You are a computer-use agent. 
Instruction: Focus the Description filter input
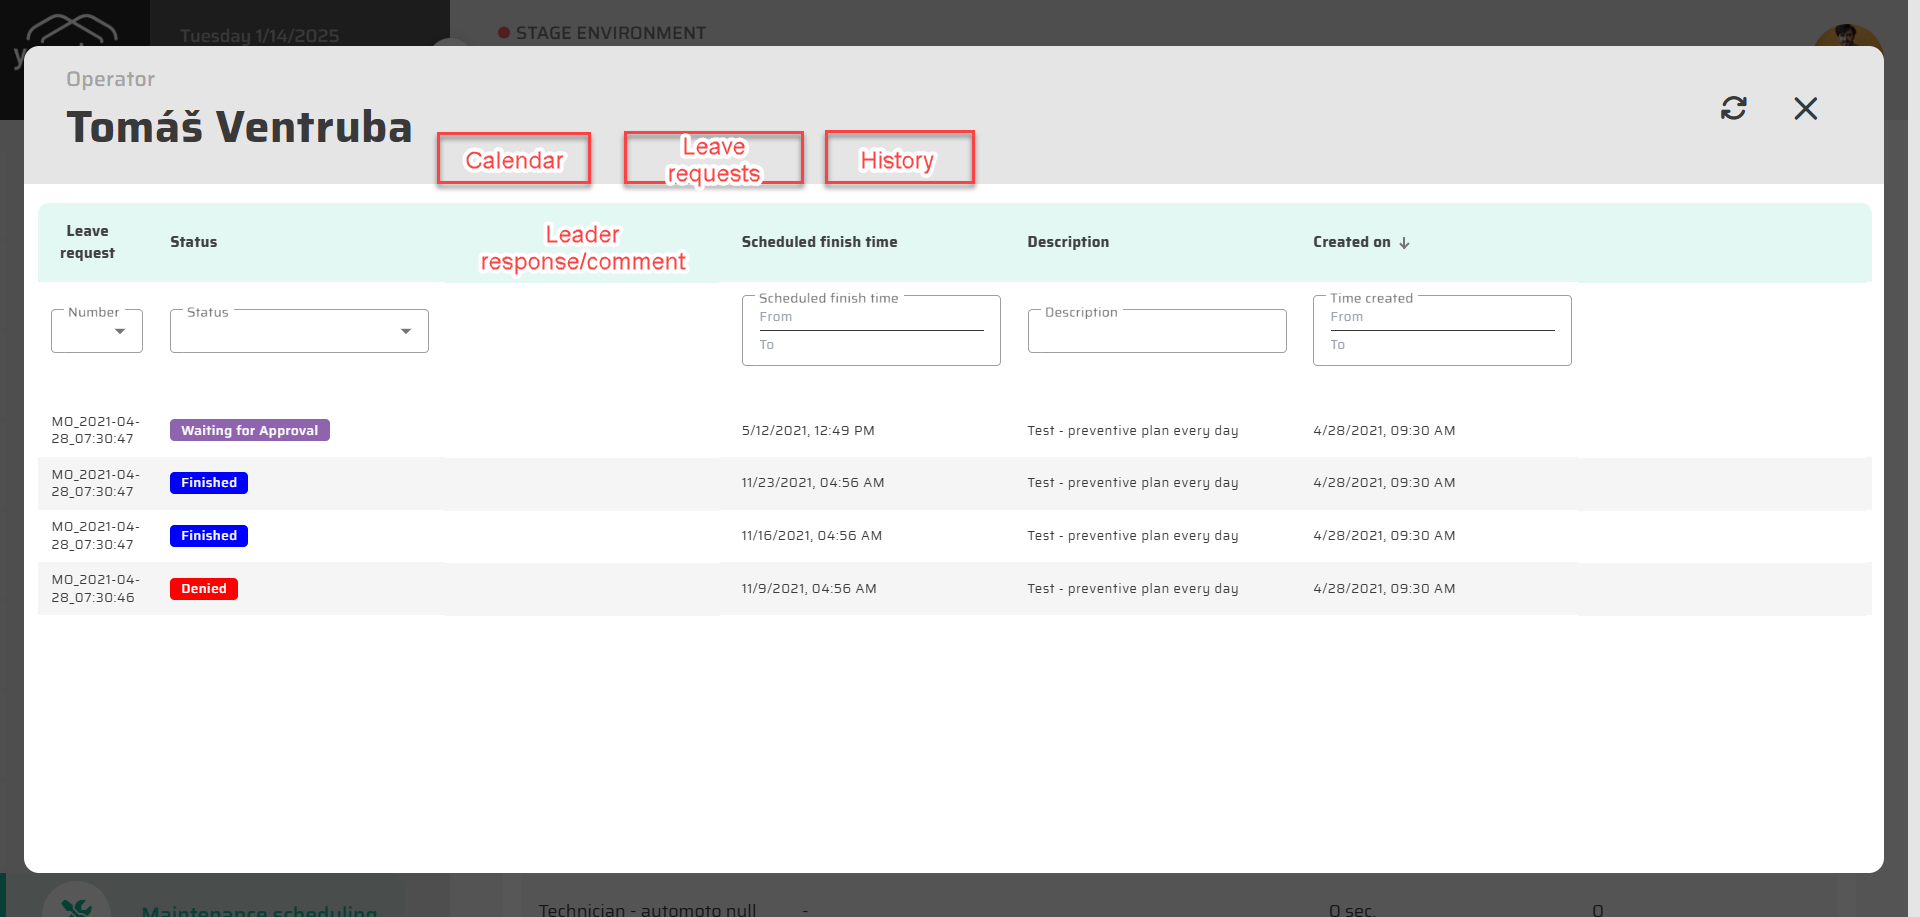point(1156,332)
